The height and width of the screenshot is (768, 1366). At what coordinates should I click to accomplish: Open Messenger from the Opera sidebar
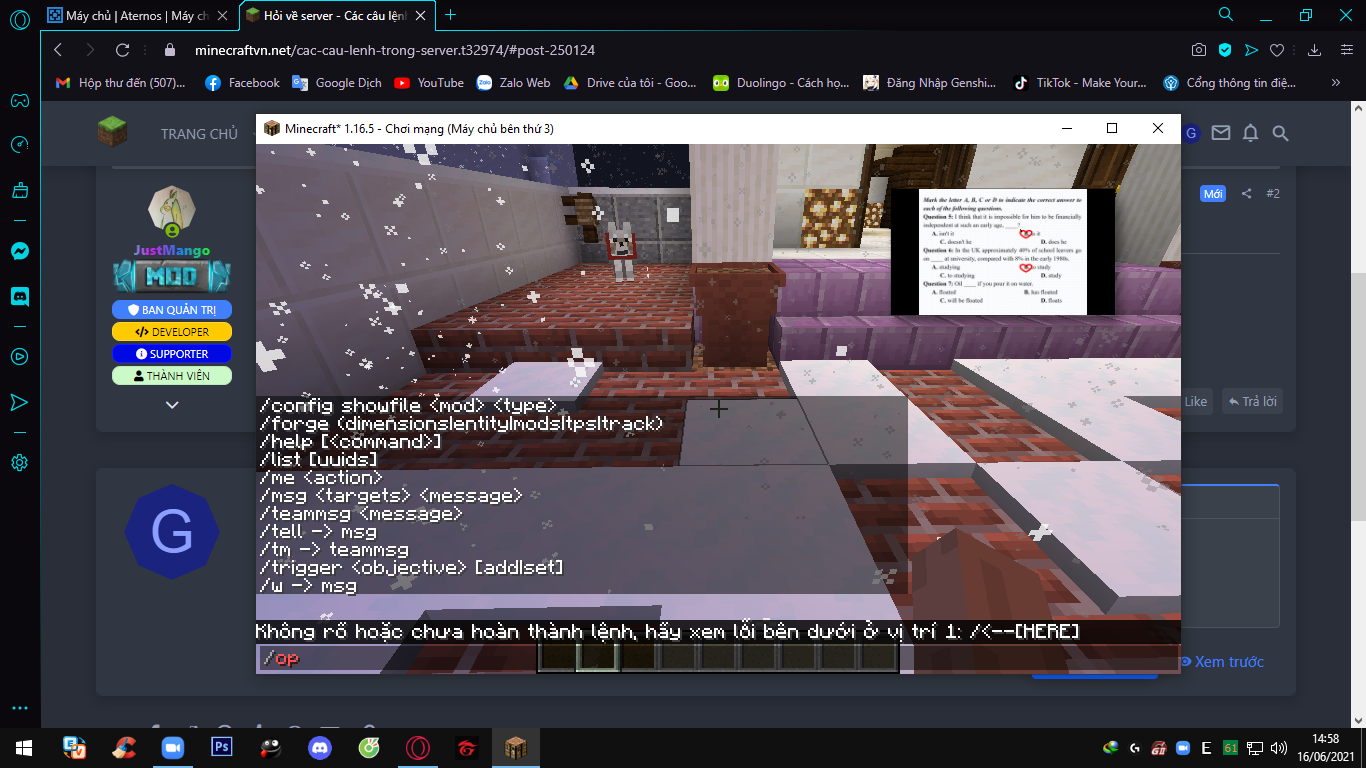point(20,252)
